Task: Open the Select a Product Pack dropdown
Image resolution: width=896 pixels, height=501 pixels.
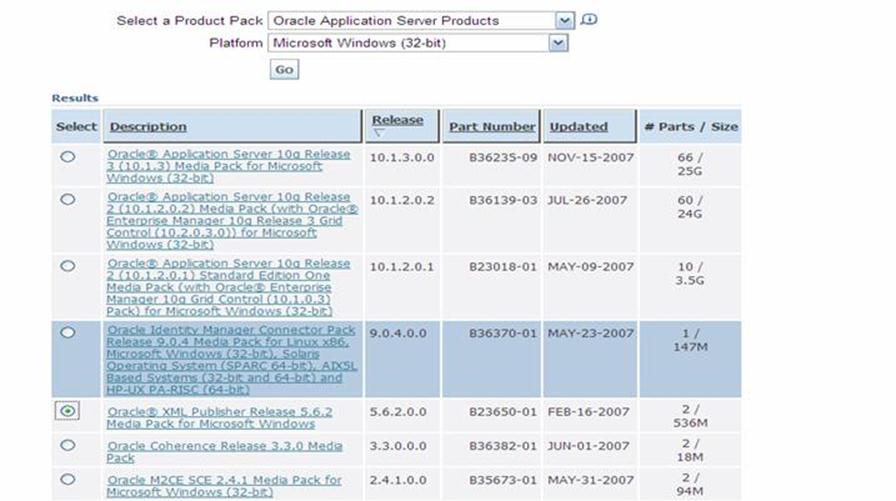Action: click(x=421, y=21)
